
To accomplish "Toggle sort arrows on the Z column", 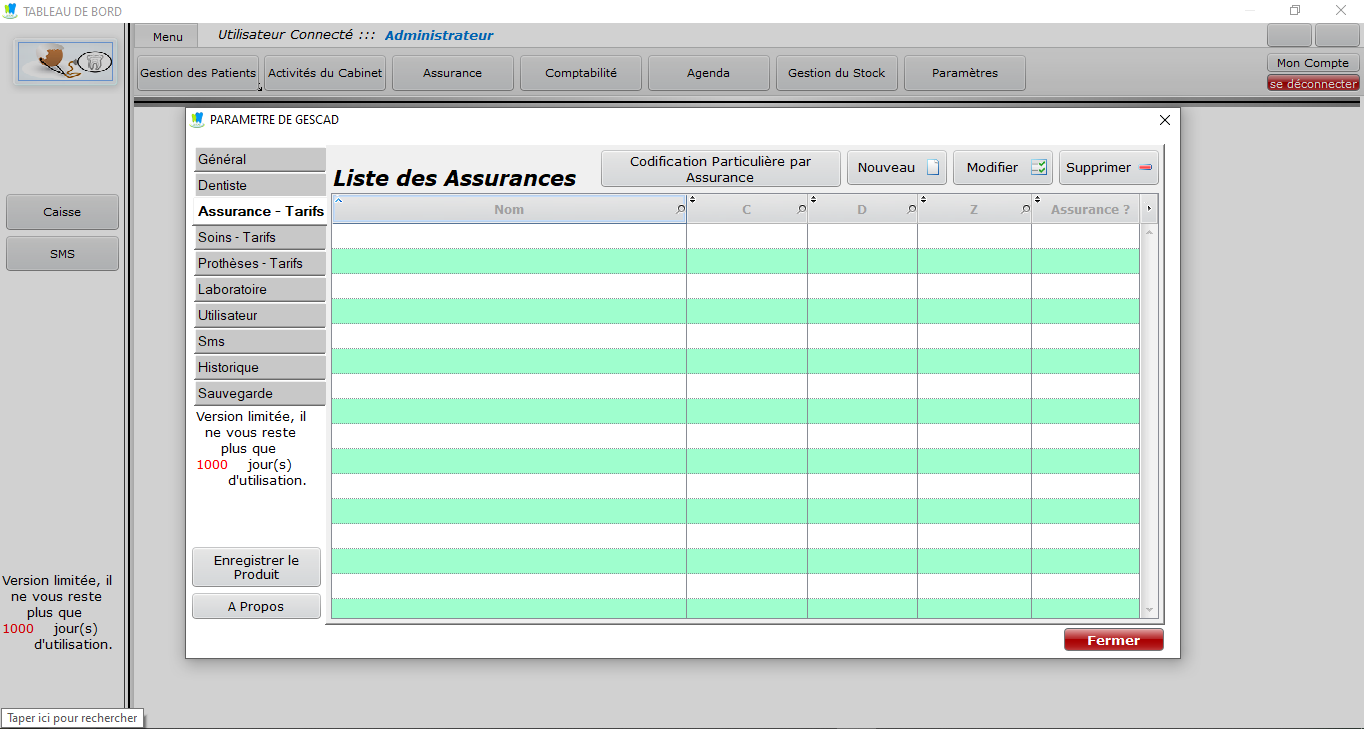I will tap(923, 201).
